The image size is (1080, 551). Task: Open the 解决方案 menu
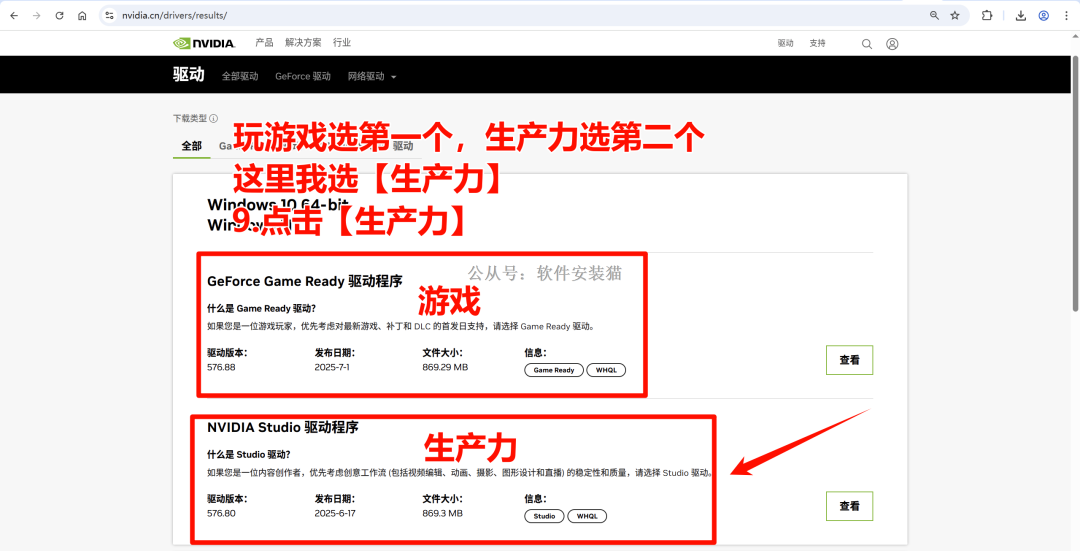303,43
